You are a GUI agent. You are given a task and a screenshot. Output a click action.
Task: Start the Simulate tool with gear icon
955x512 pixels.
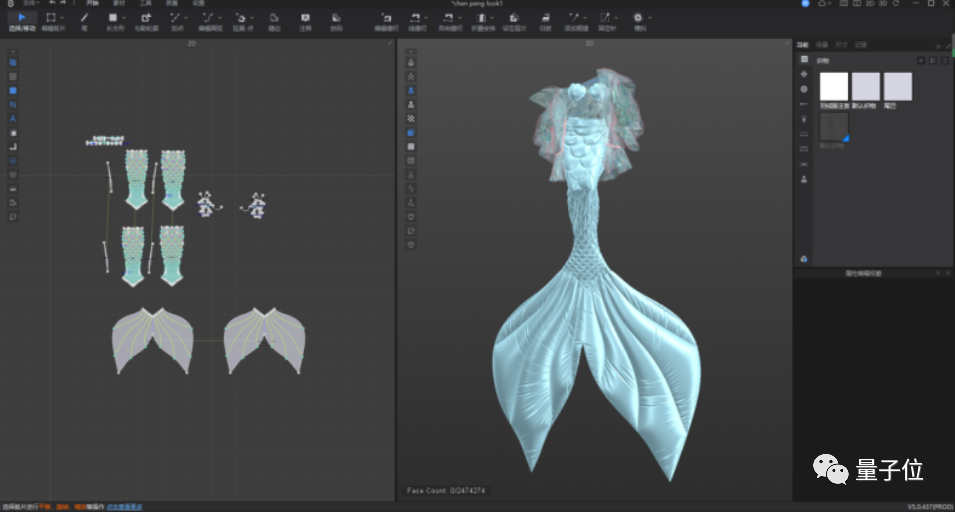click(637, 18)
